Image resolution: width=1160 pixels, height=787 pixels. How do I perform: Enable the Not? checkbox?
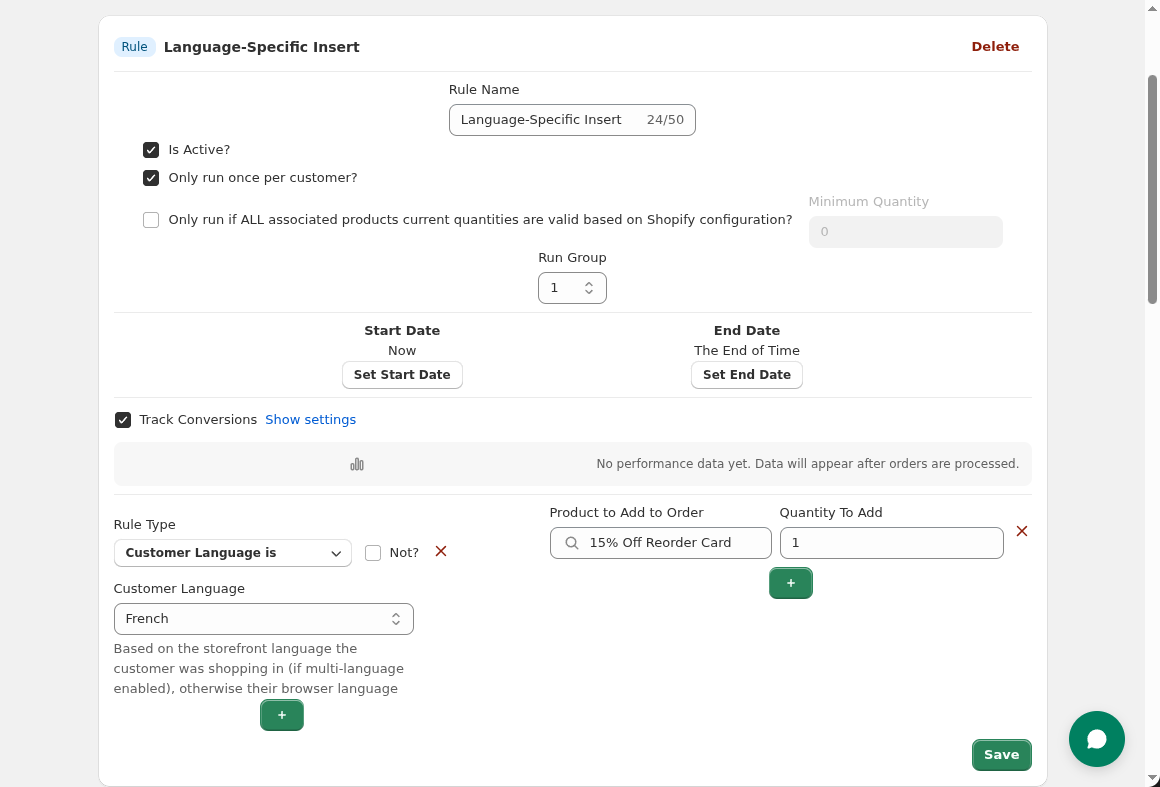(x=372, y=552)
